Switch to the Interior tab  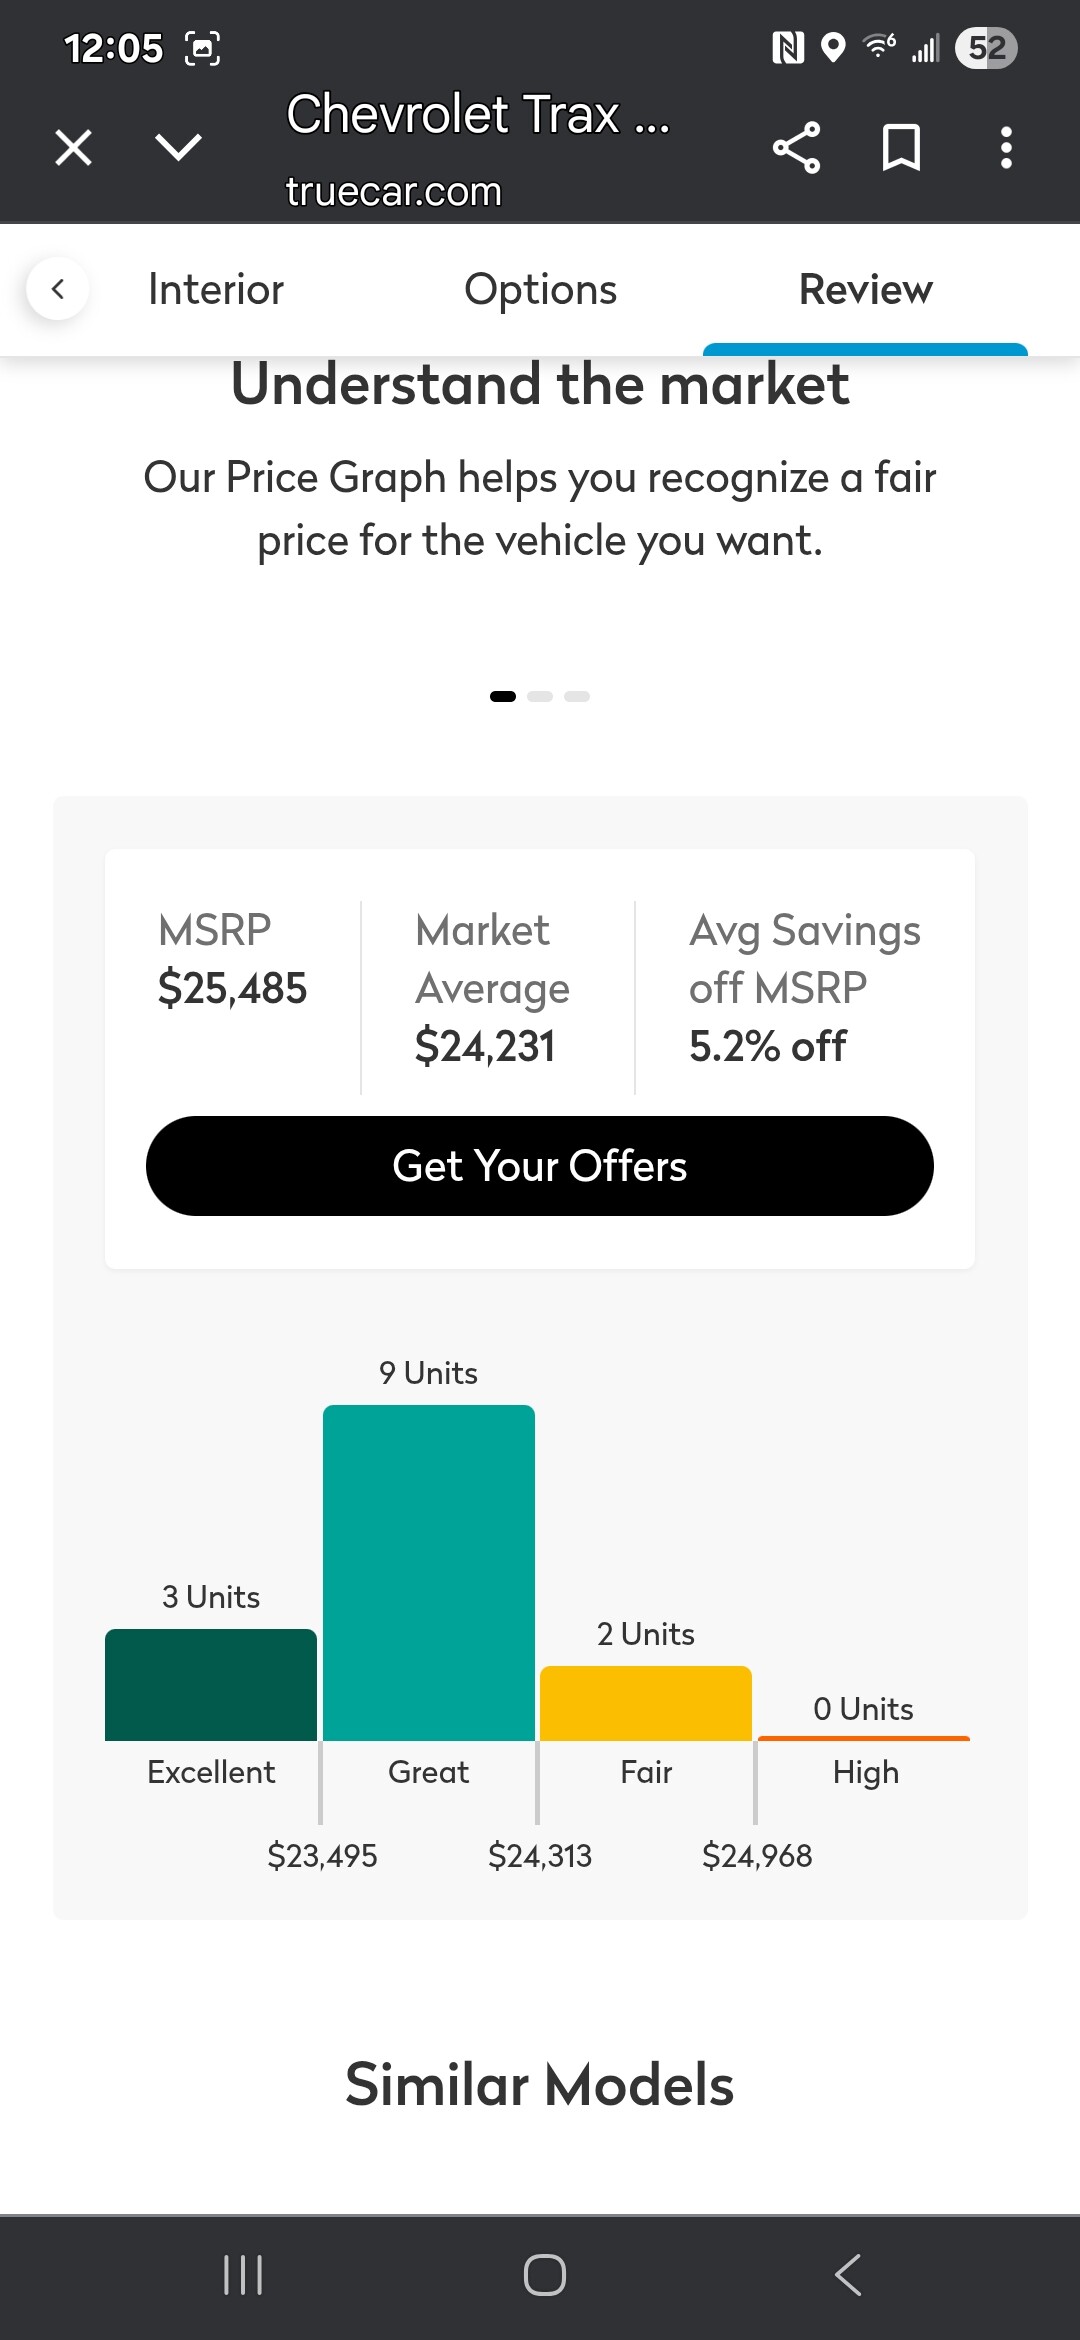tap(216, 290)
